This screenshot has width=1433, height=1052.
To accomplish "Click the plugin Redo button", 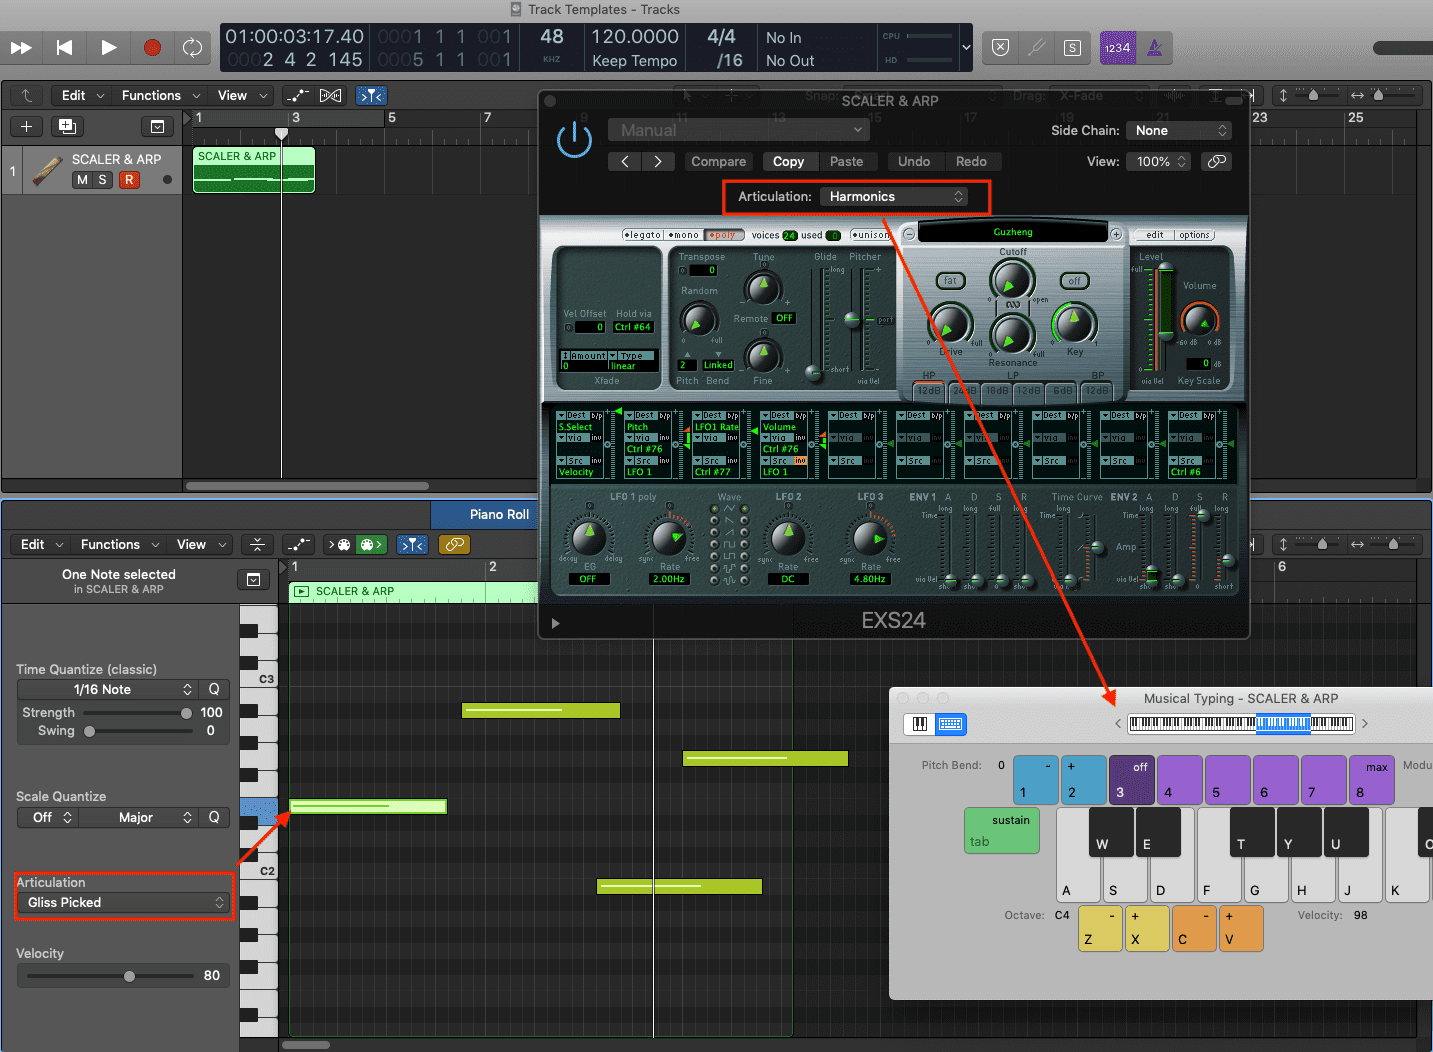I will pyautogui.click(x=971, y=161).
